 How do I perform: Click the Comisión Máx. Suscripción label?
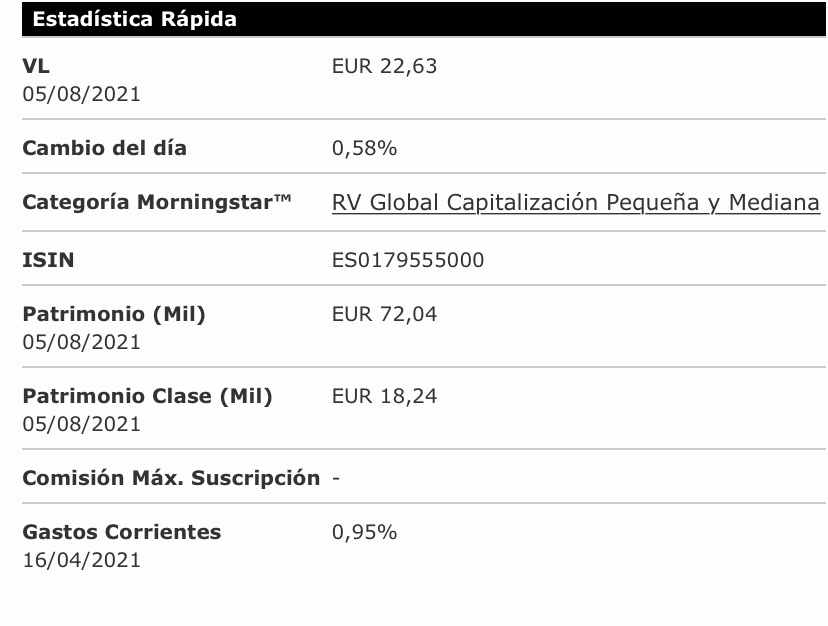(x=171, y=478)
